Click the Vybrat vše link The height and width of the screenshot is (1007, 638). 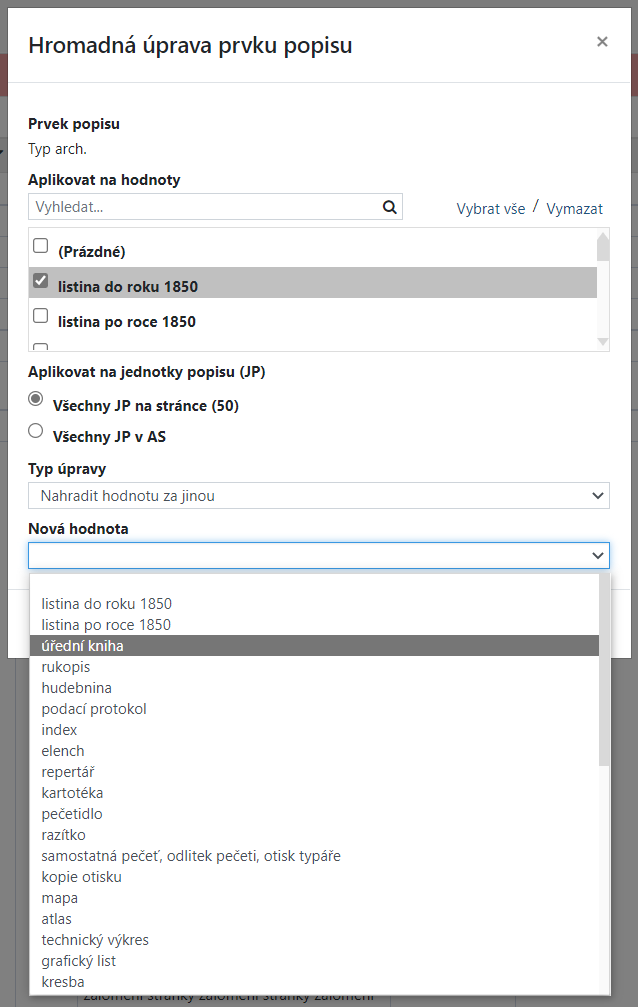pyautogui.click(x=490, y=209)
